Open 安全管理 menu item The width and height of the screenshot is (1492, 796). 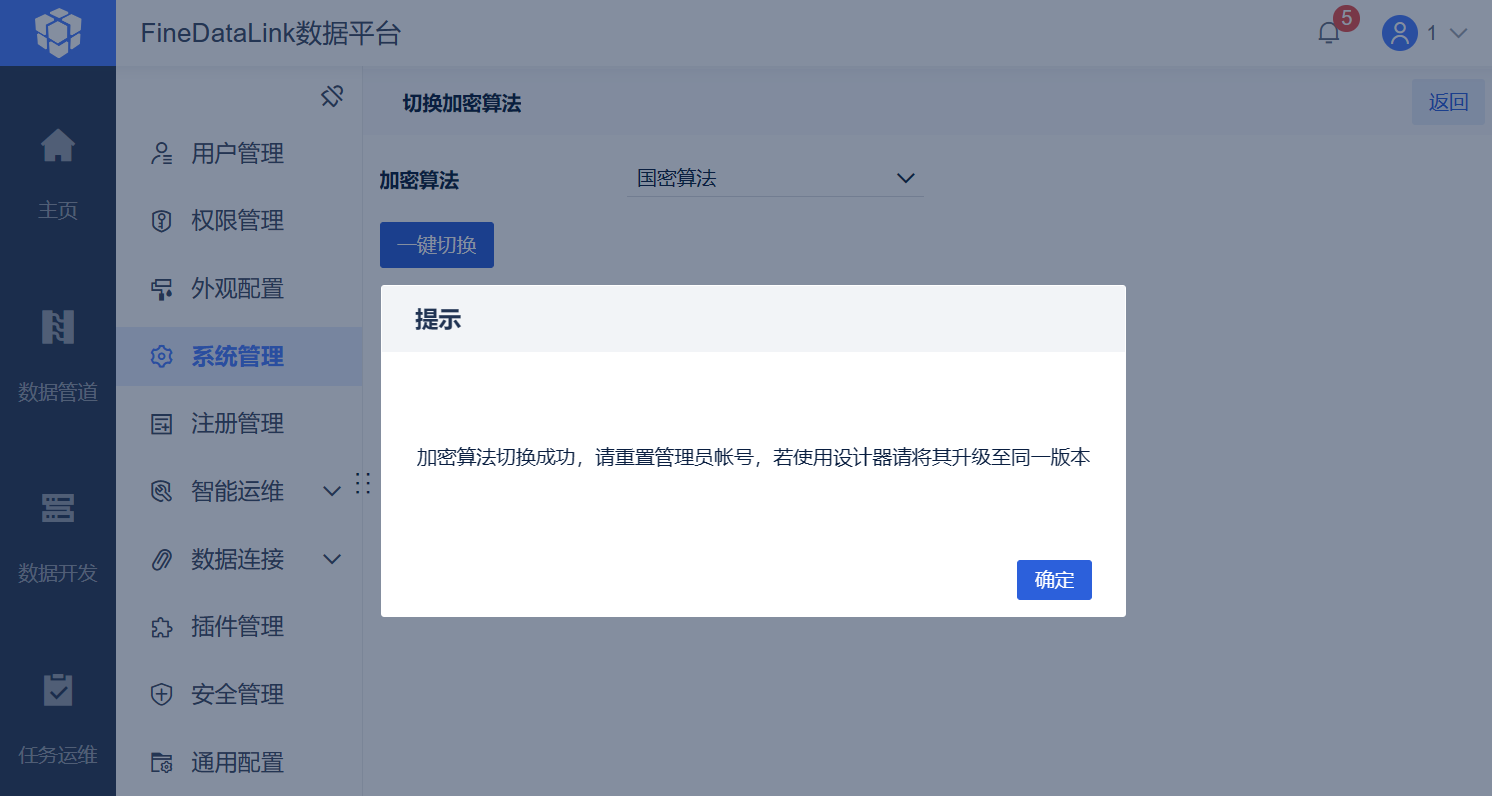[239, 694]
